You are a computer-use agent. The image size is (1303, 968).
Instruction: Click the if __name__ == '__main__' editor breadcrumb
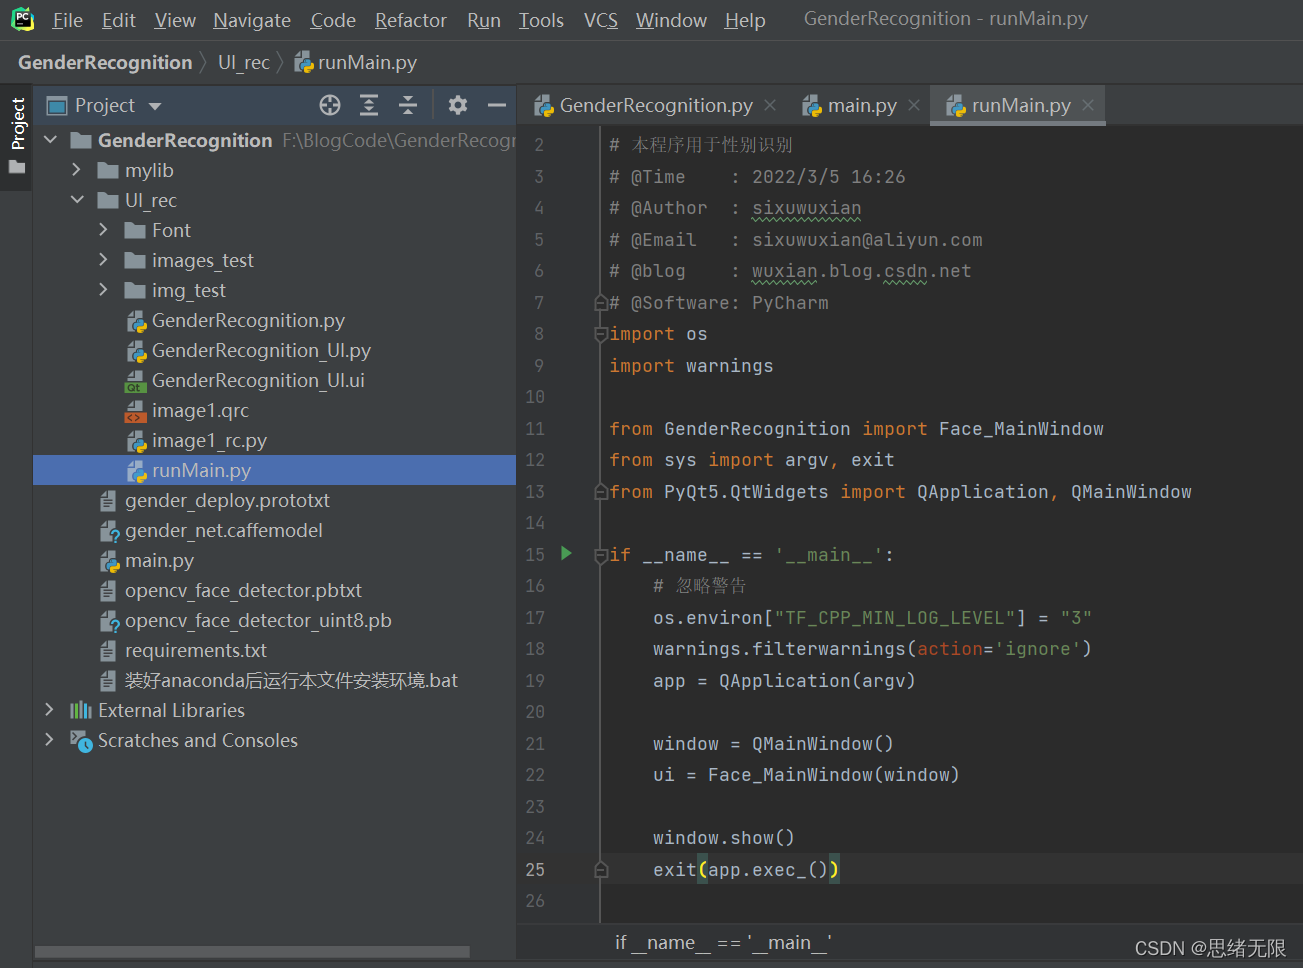click(x=723, y=942)
